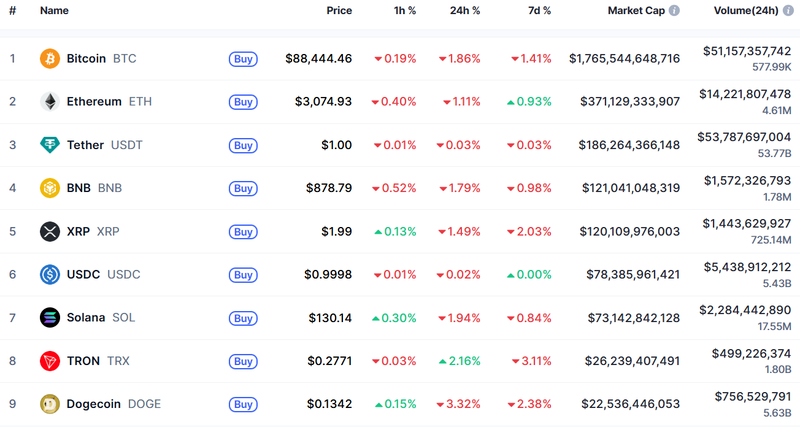Click the Solana logo icon

coord(49,318)
